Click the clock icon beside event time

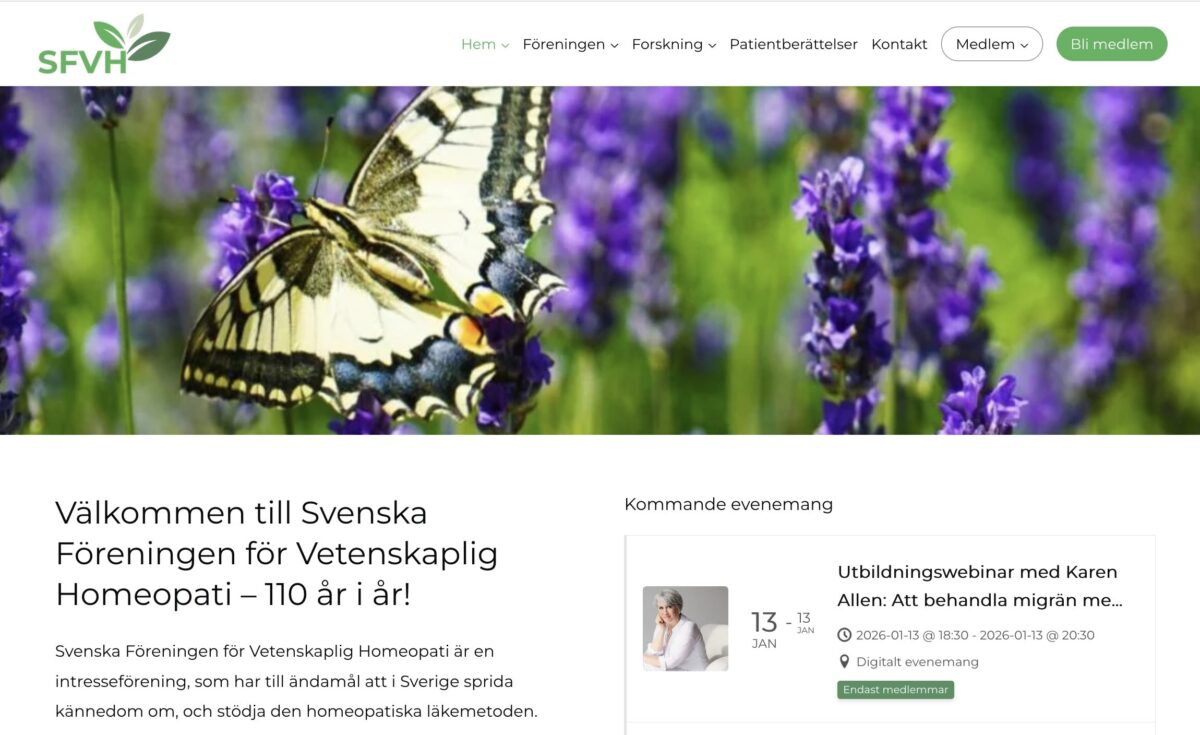coord(844,635)
